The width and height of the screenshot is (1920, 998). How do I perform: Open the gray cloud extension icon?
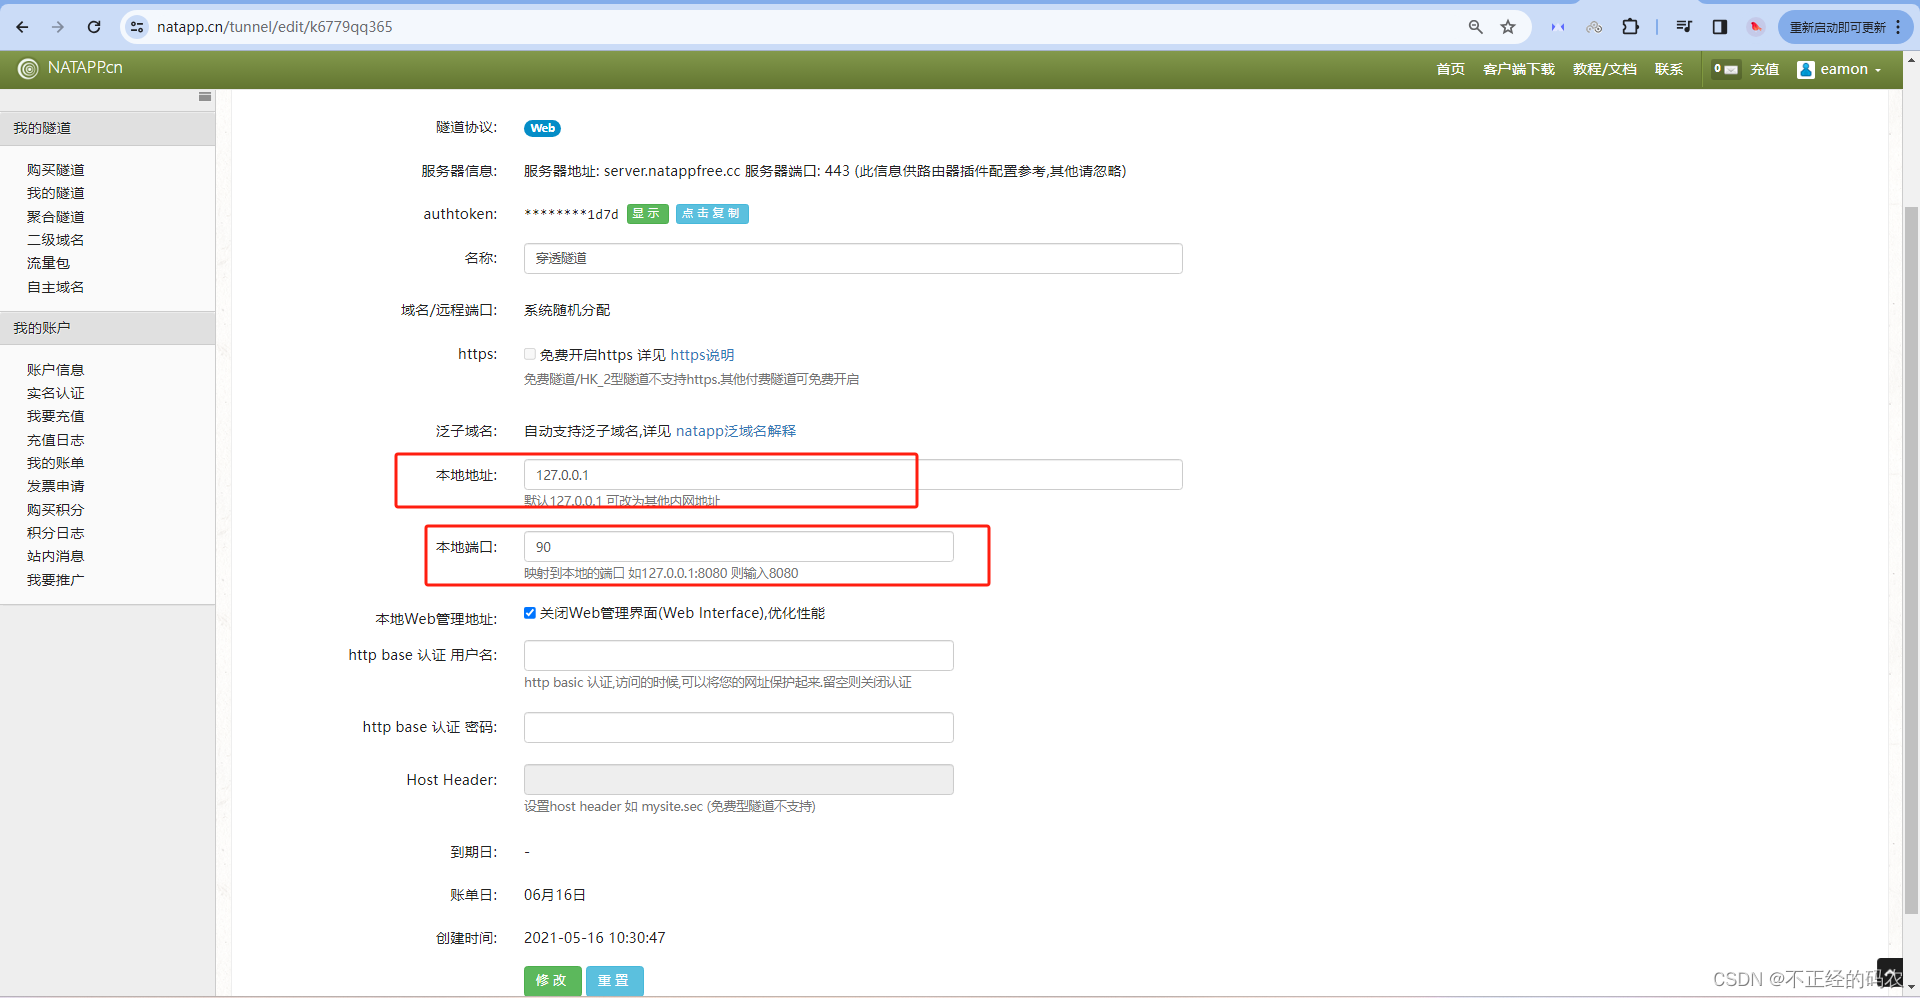click(x=1594, y=27)
